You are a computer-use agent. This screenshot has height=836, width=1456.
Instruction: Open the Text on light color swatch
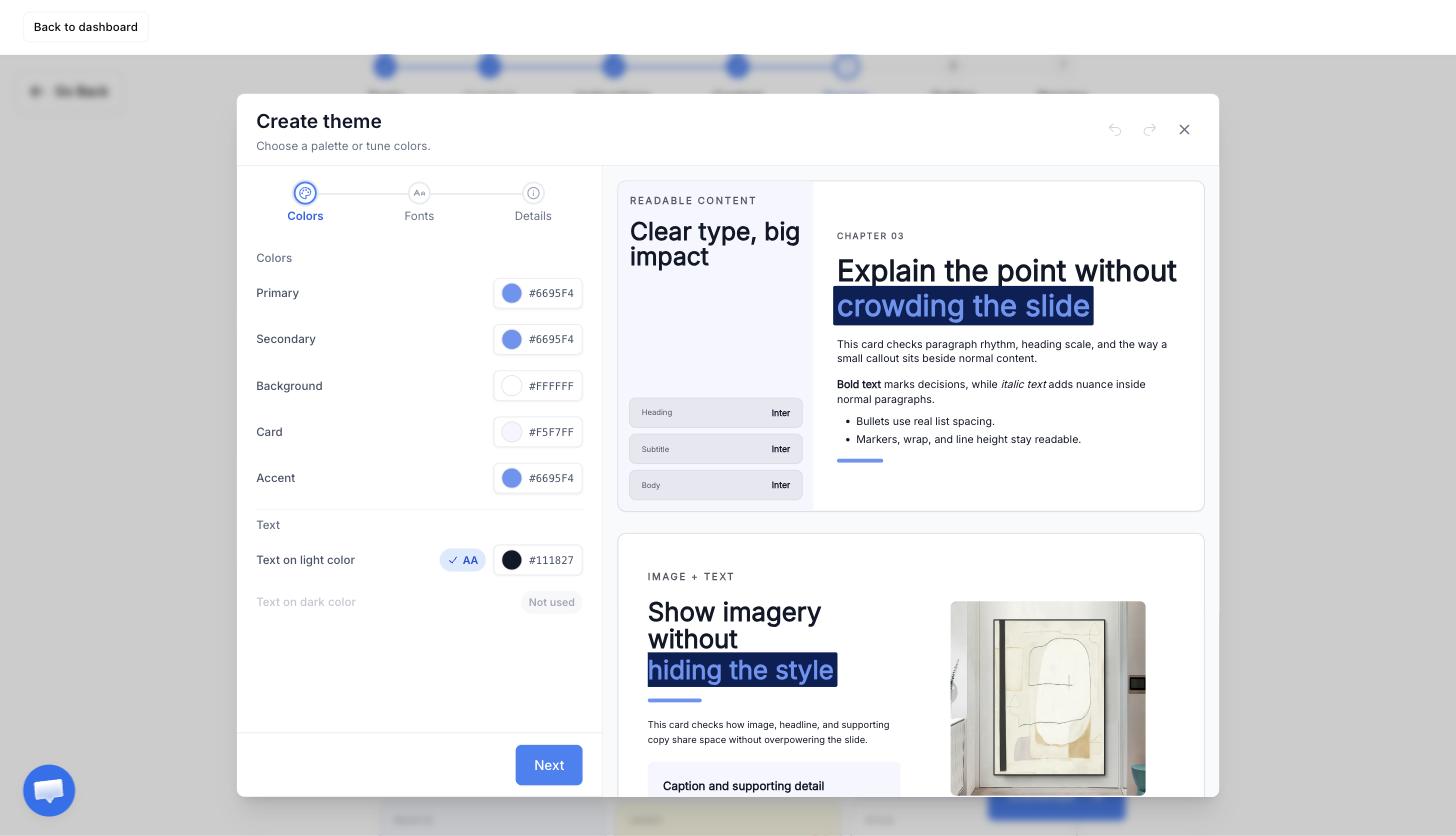[x=512, y=560]
